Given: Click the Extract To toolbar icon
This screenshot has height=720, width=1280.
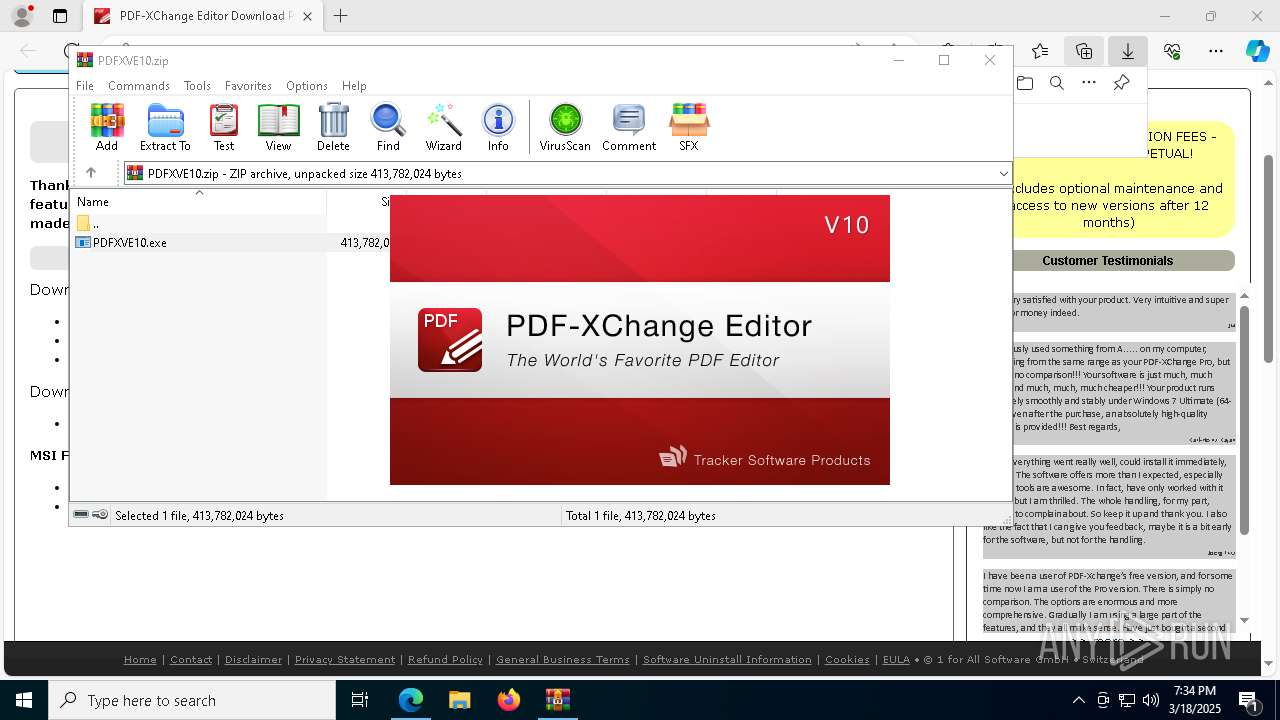Looking at the screenshot, I should (165, 127).
